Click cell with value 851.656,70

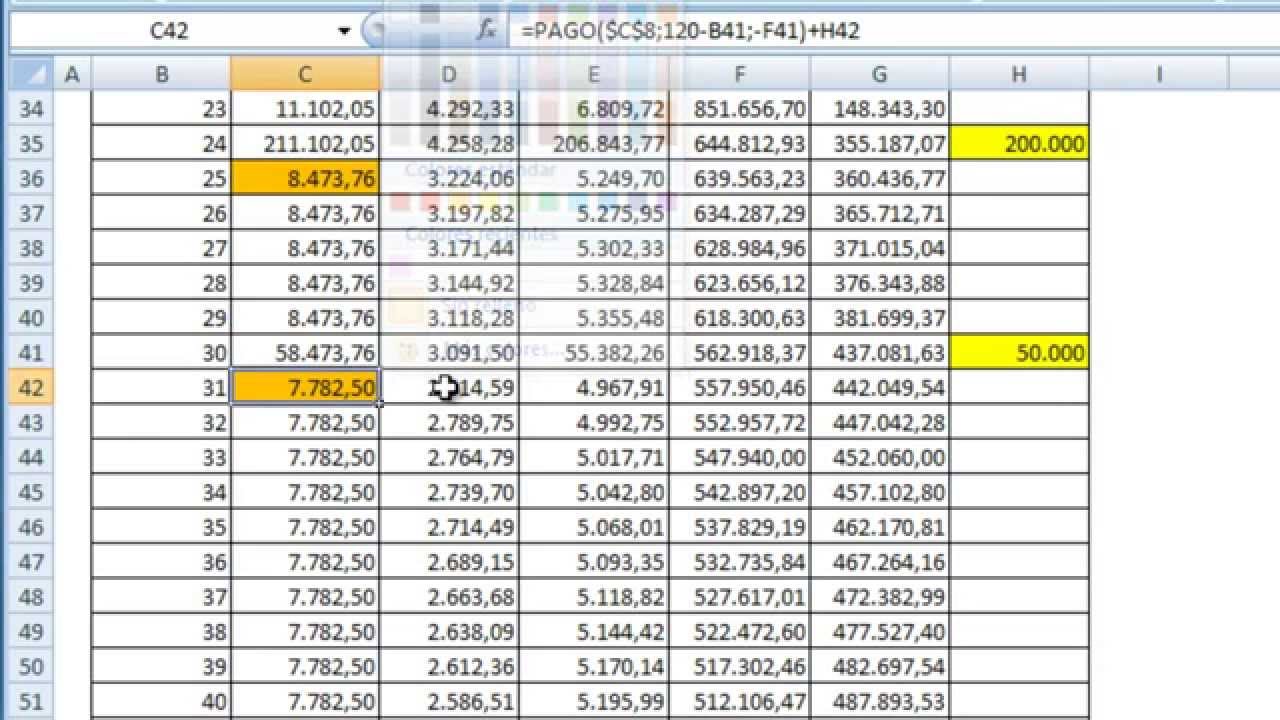click(x=740, y=108)
